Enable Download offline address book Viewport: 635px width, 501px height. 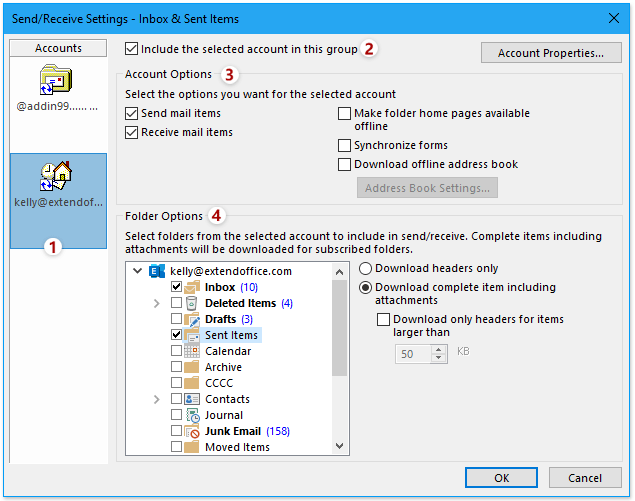[x=345, y=164]
